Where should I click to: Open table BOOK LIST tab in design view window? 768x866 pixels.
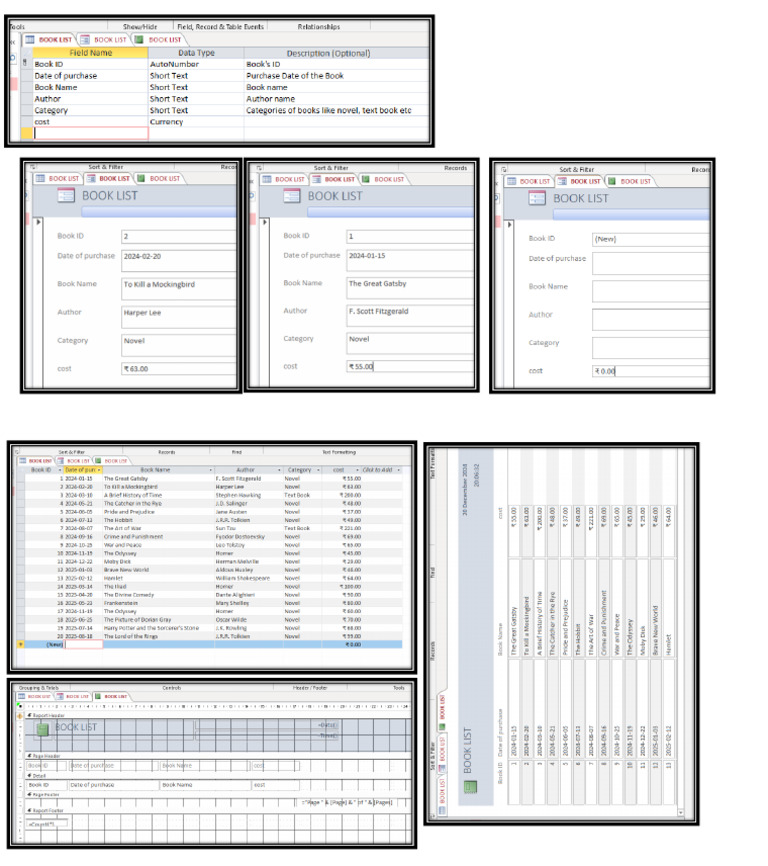point(49,40)
